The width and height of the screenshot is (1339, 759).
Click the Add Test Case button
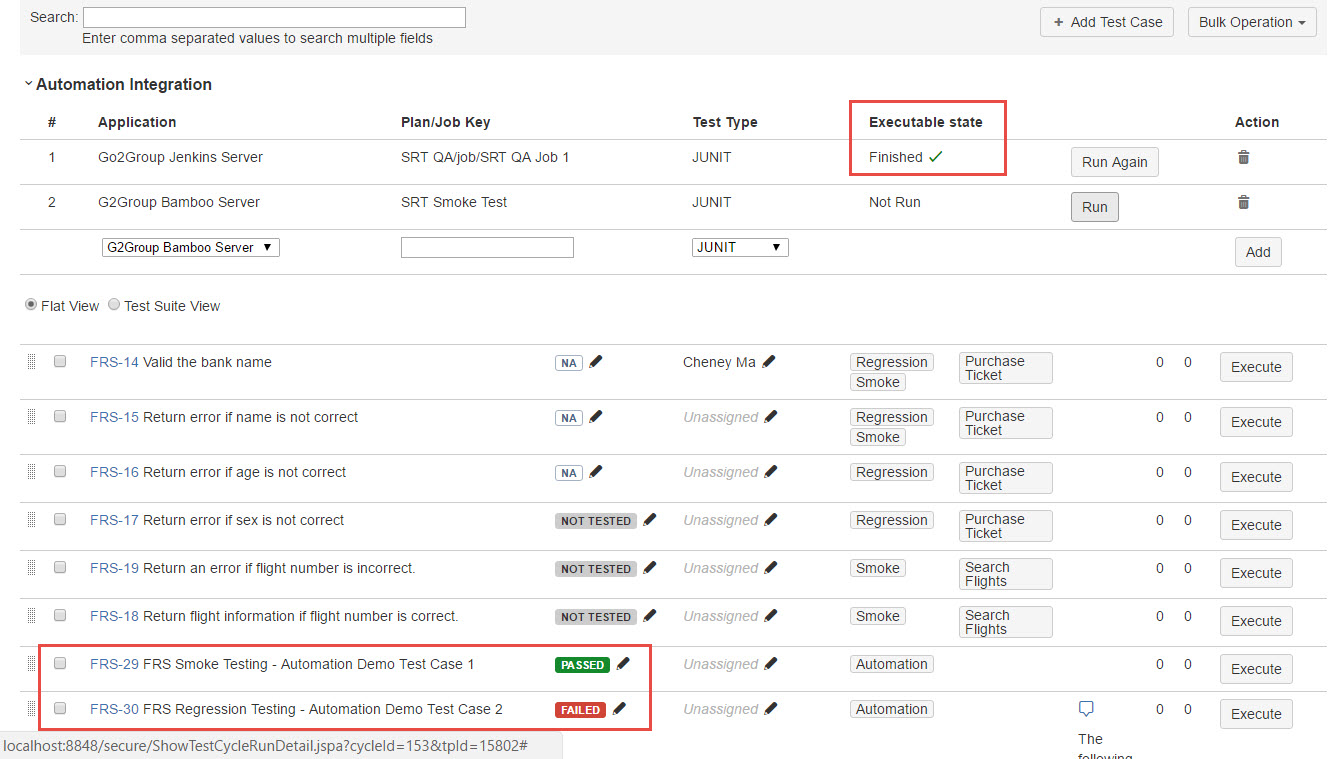tap(1107, 22)
